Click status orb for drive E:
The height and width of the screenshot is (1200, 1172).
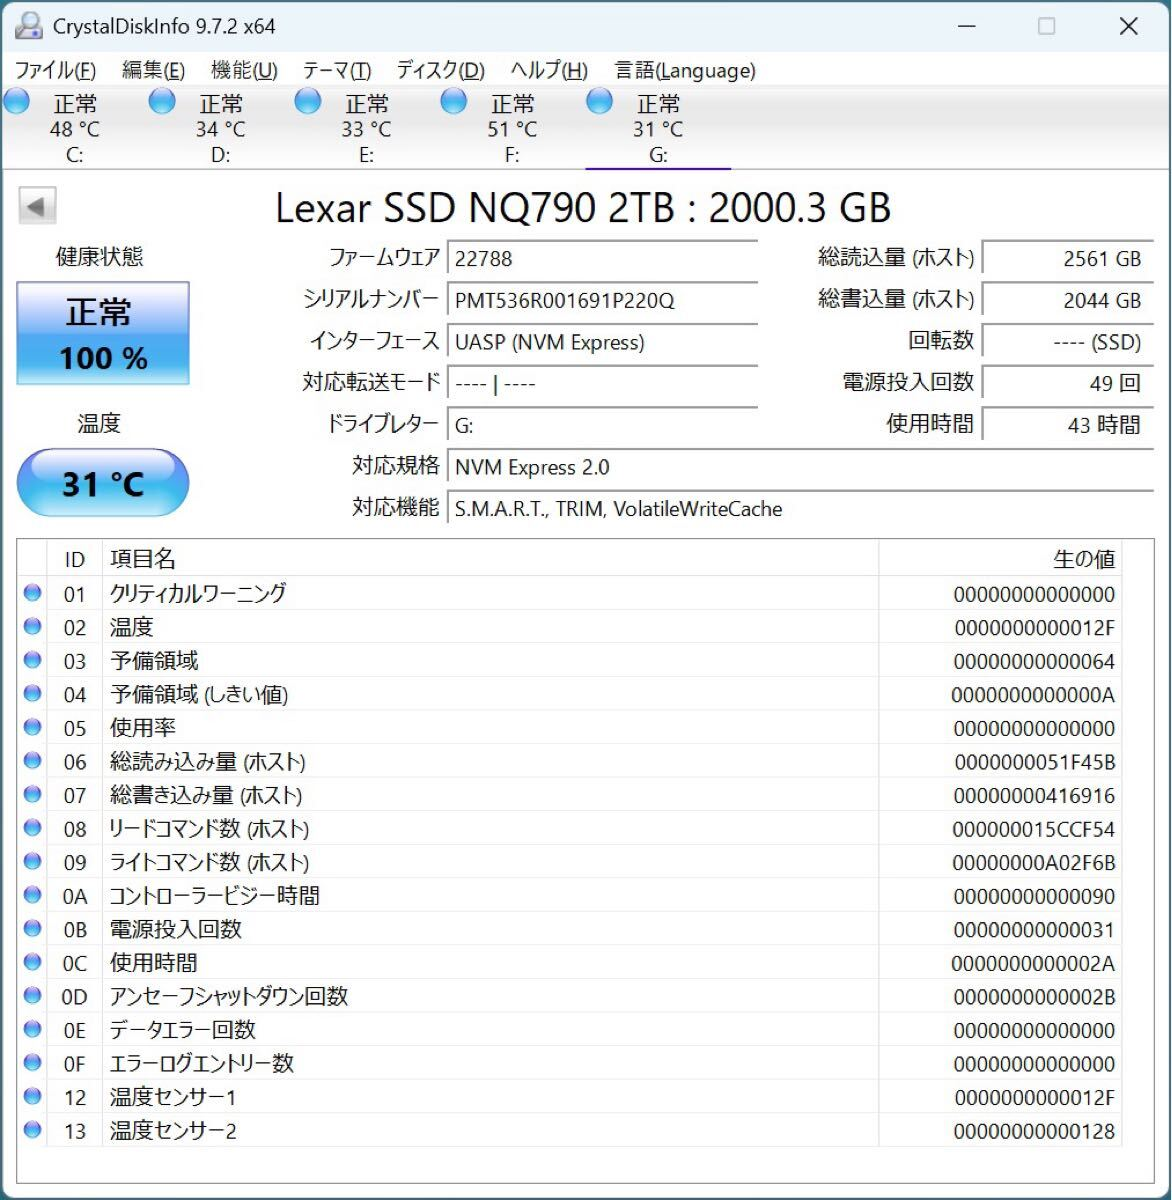[x=308, y=101]
